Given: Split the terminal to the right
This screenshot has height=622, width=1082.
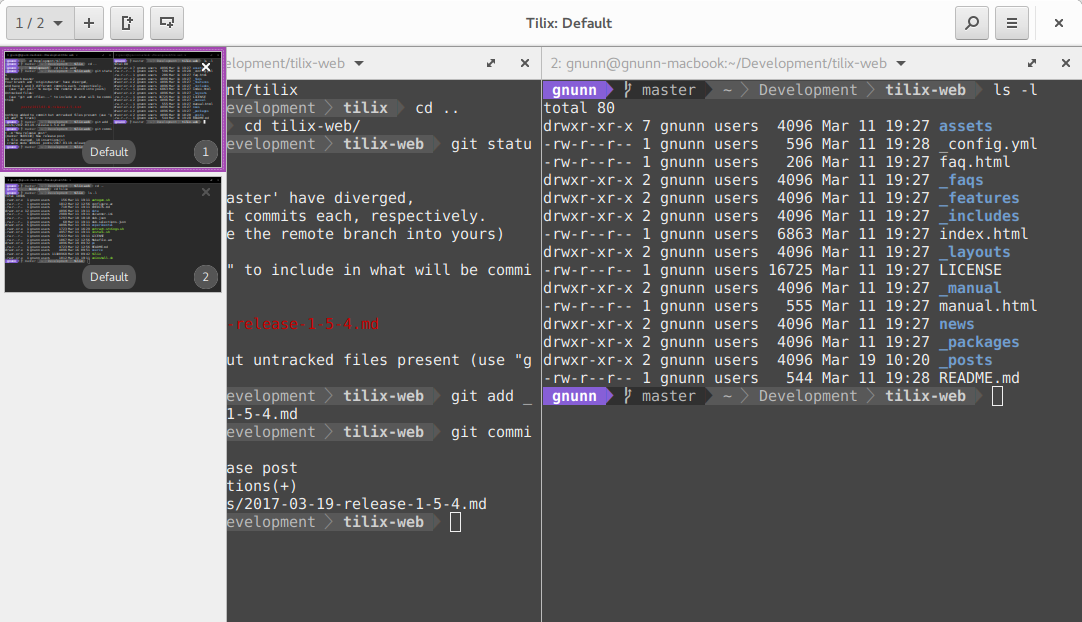Looking at the screenshot, I should pos(126,22).
